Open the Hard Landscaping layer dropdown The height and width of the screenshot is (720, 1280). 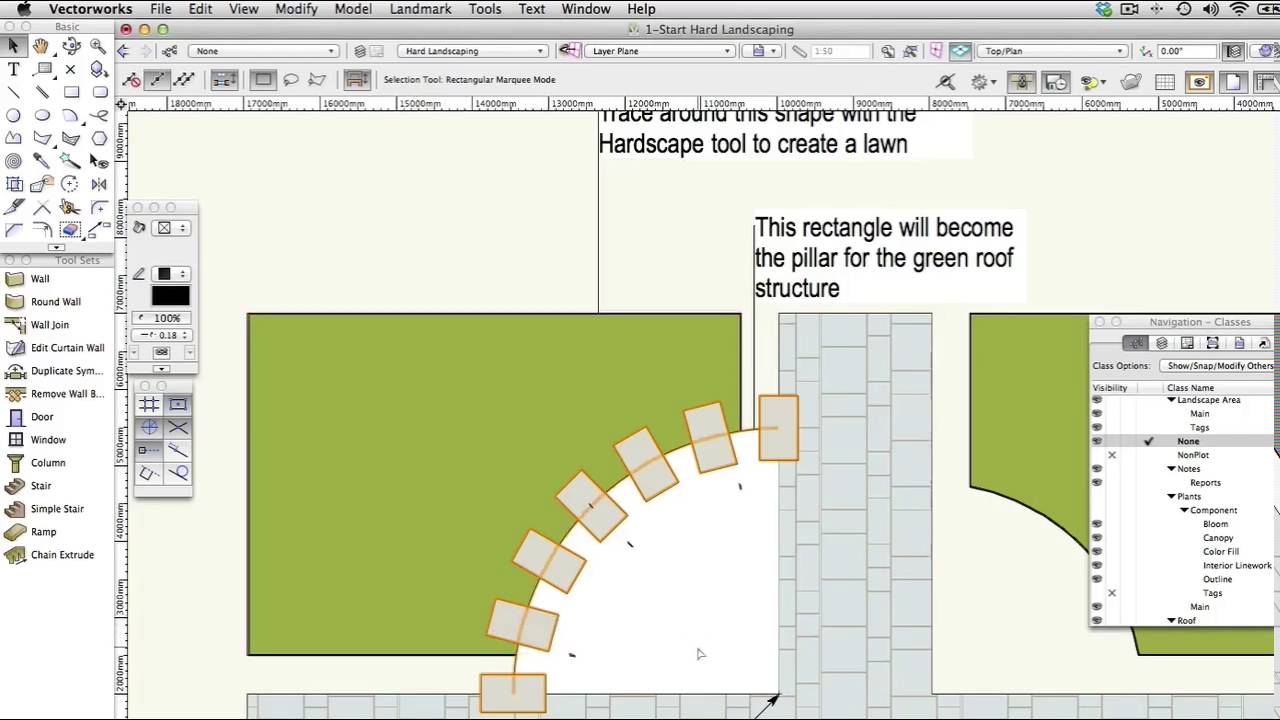click(x=473, y=51)
